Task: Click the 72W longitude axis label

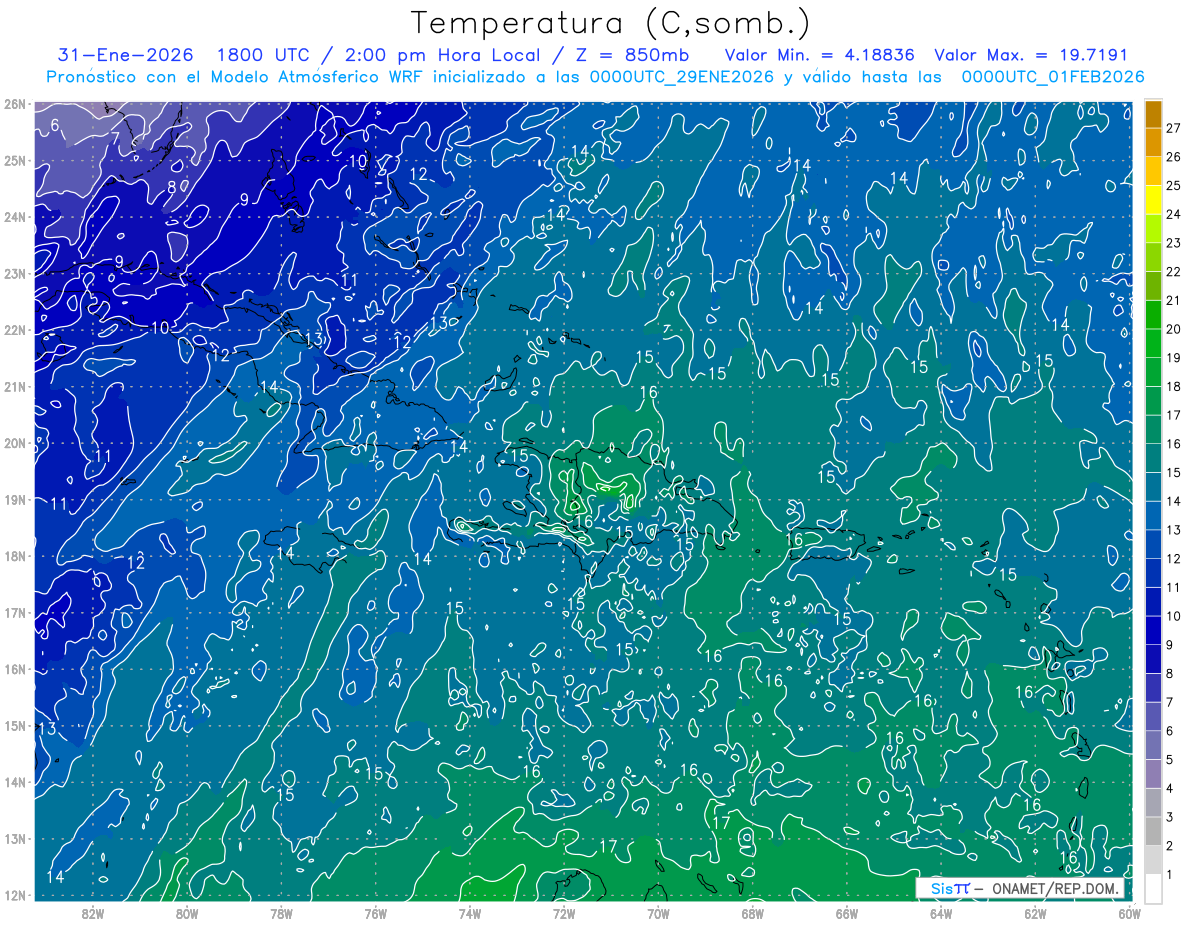Action: tap(564, 913)
